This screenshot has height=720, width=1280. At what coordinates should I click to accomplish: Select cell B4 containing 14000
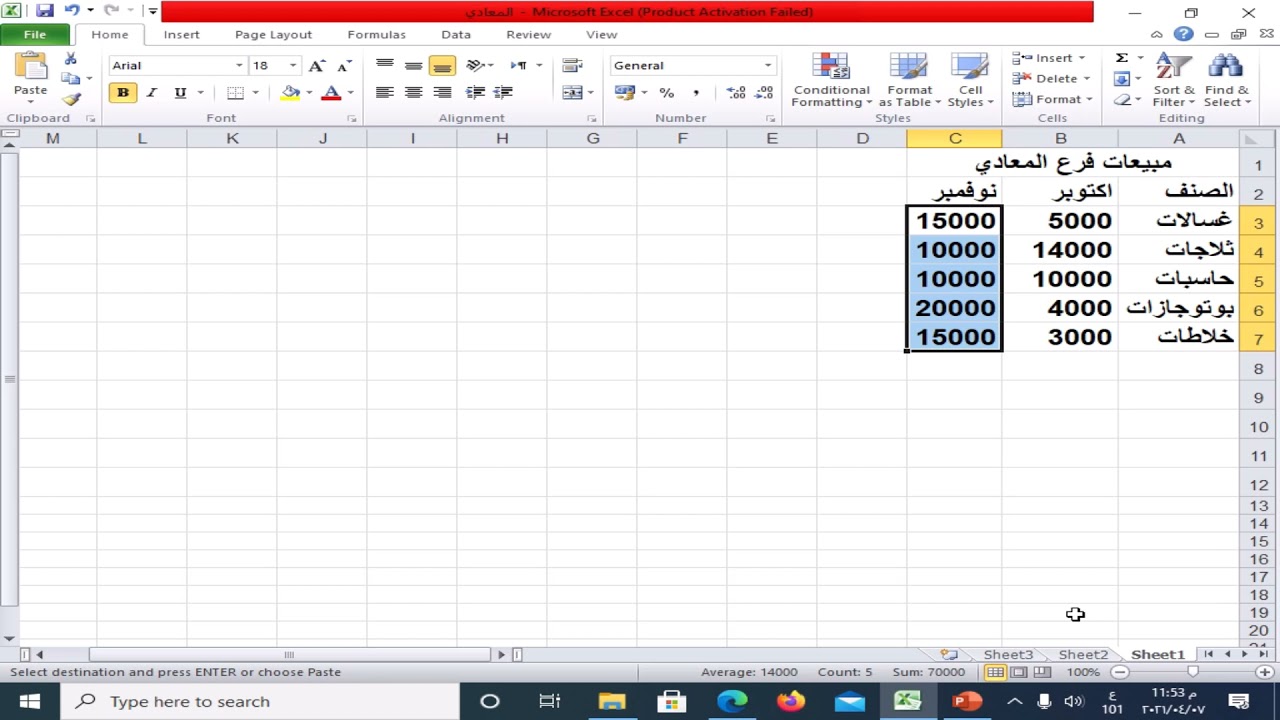[x=1060, y=250]
